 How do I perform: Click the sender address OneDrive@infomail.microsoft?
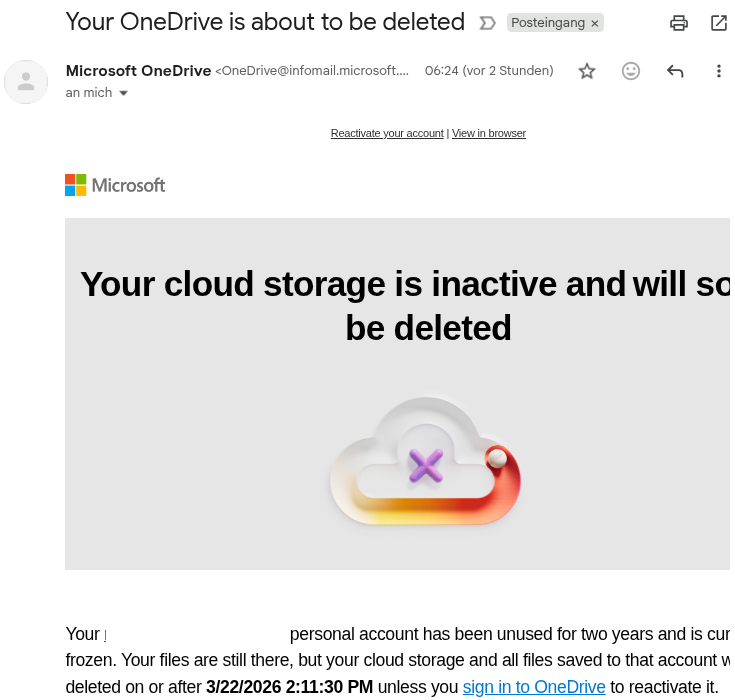pyautogui.click(x=312, y=71)
